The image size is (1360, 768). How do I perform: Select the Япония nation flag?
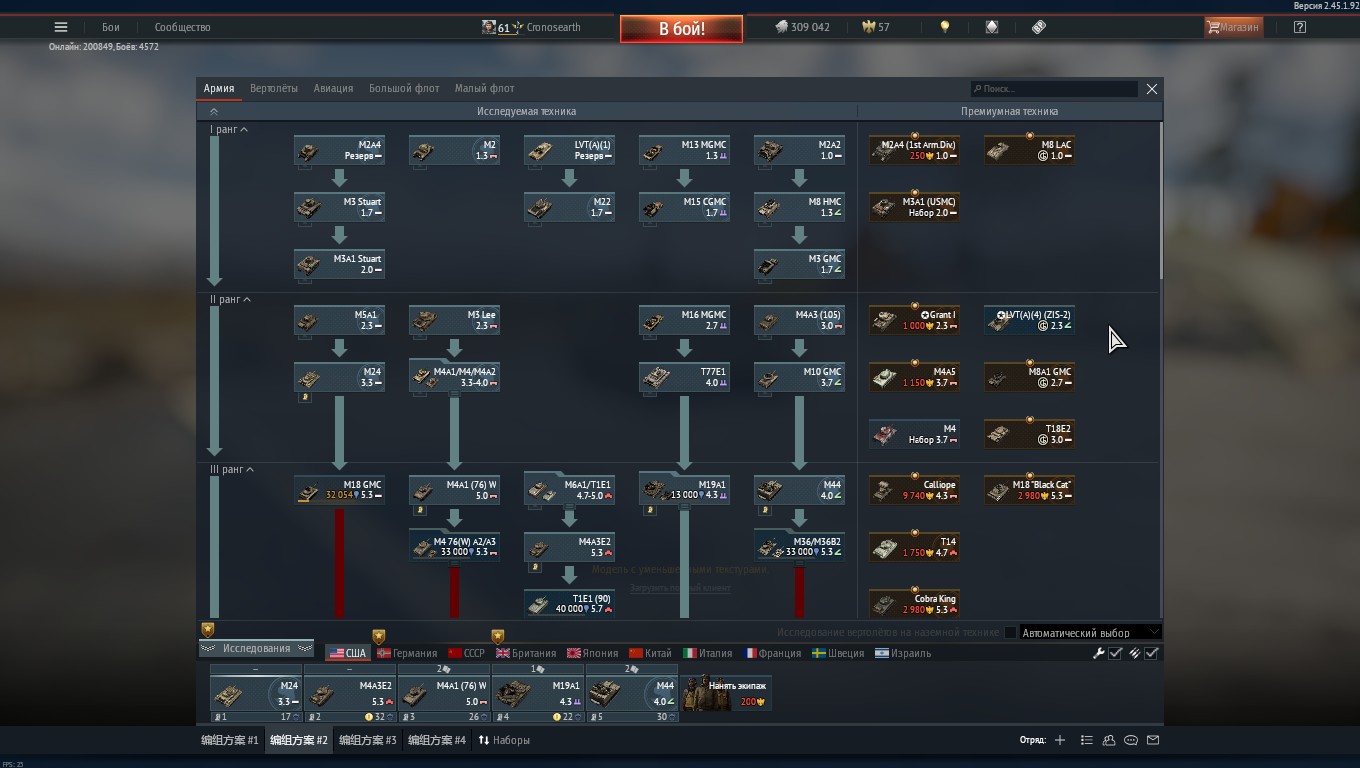click(x=593, y=653)
